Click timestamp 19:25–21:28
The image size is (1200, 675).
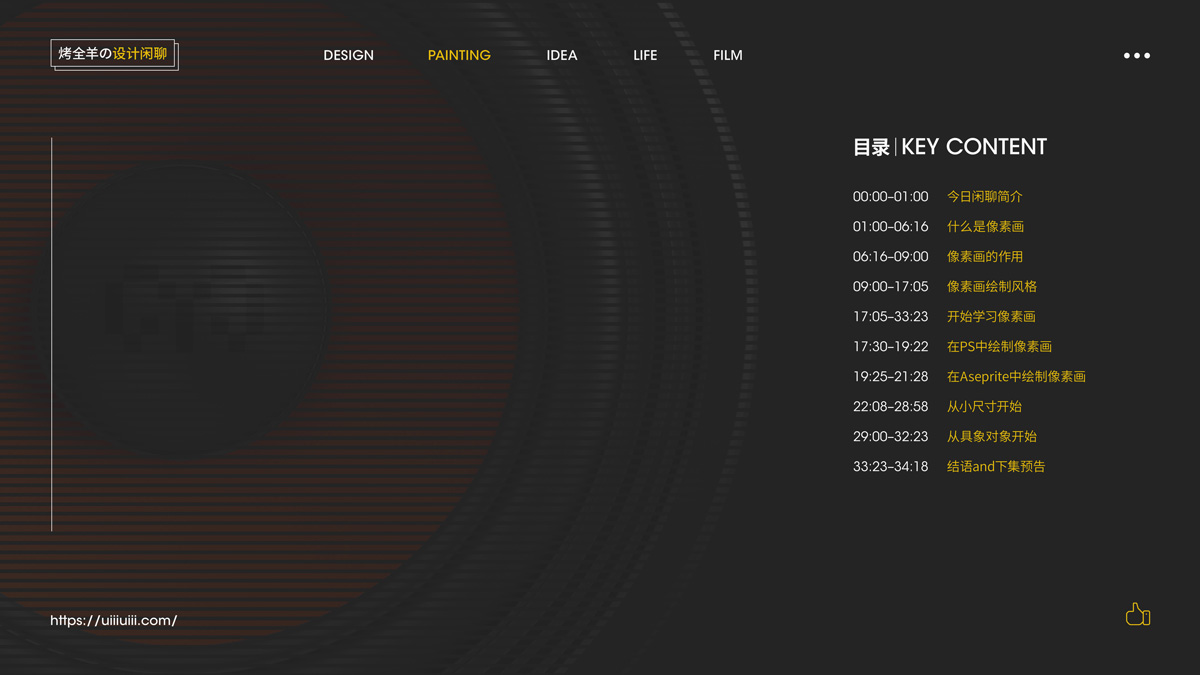click(x=890, y=376)
